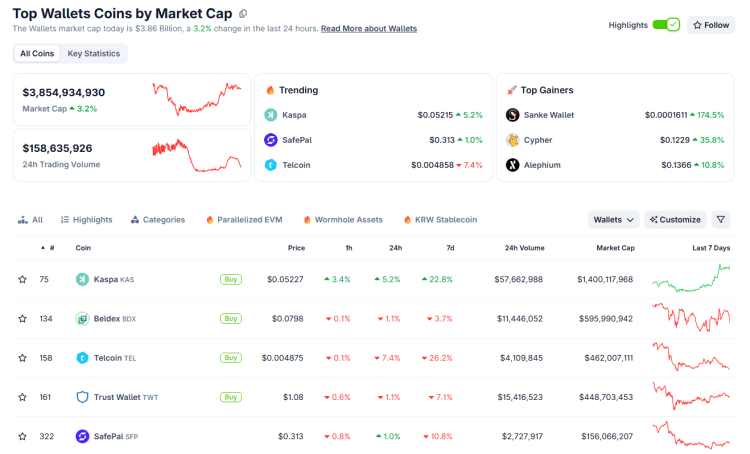
Task: Favorite Kaspa with its star
Action: coord(22,279)
